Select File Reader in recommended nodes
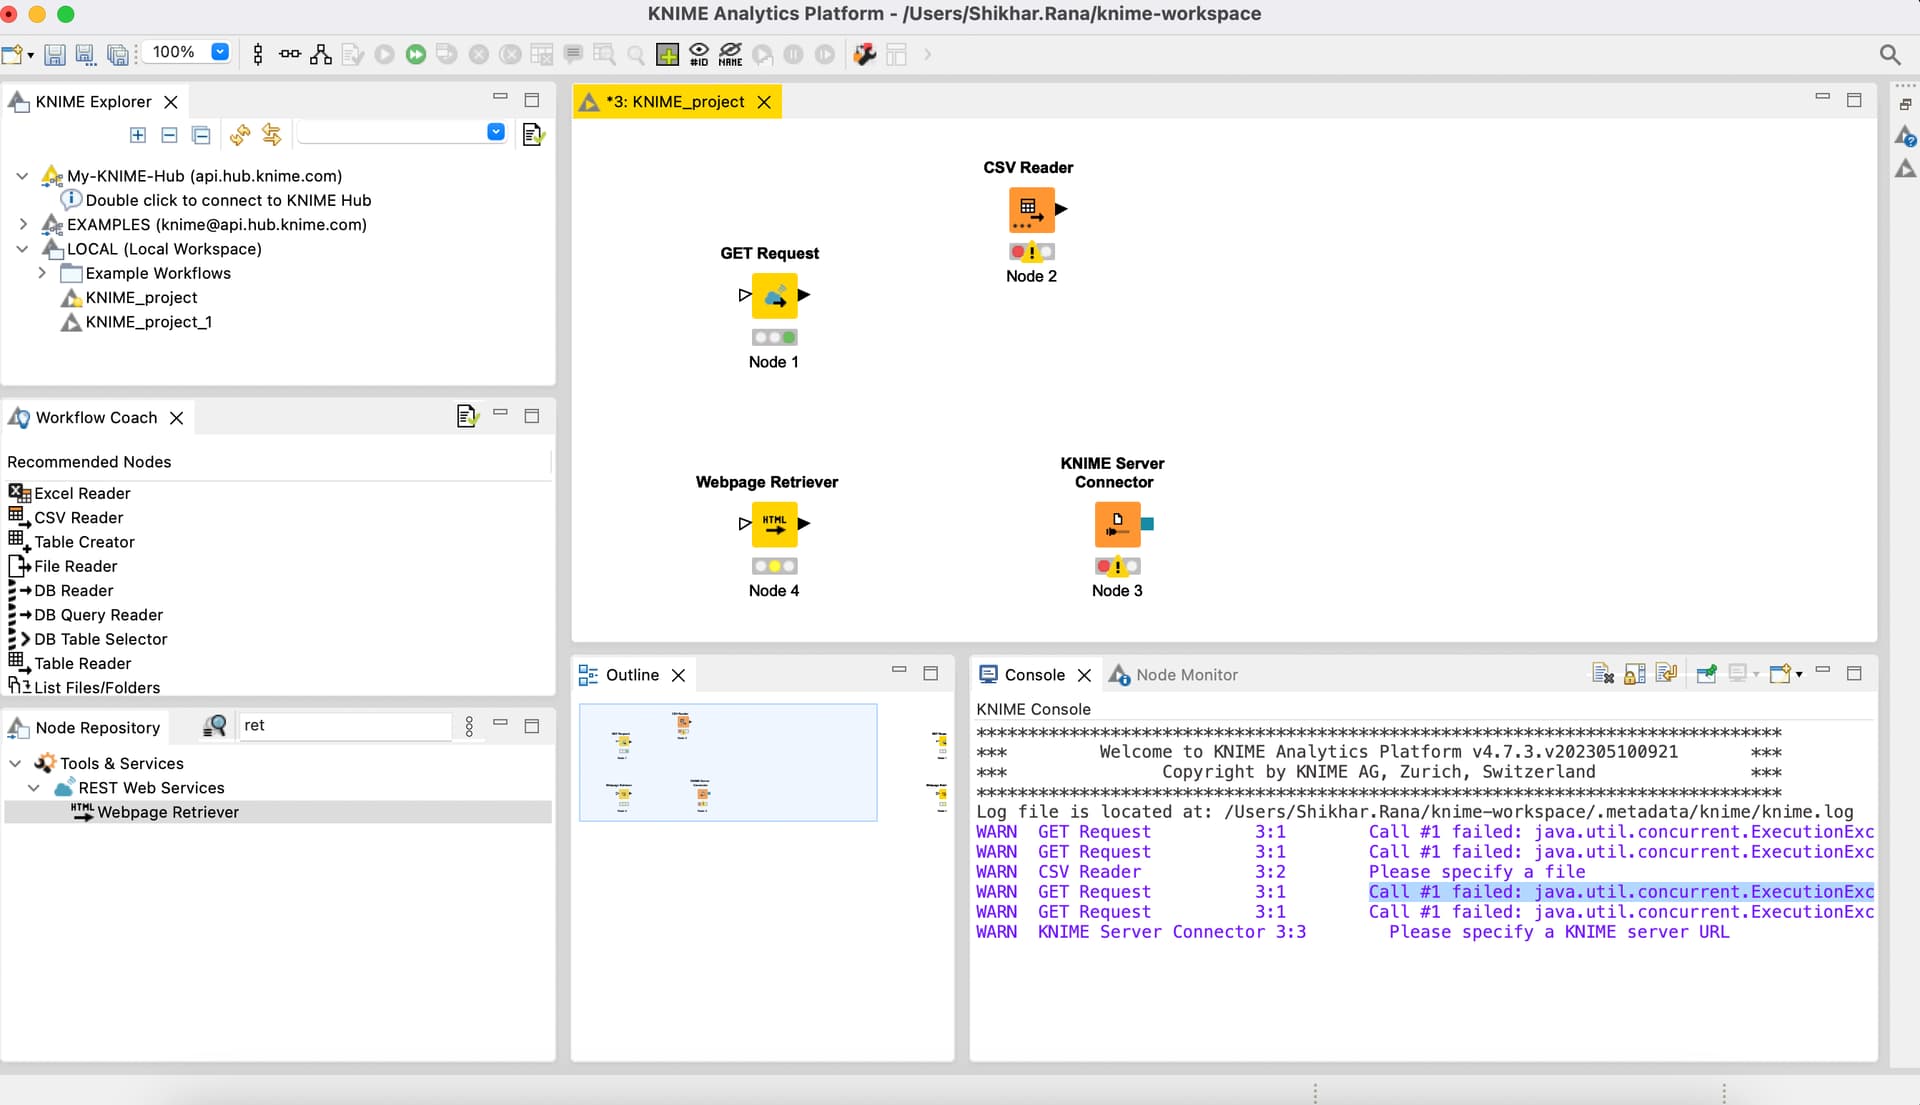Image resolution: width=1920 pixels, height=1105 pixels. (76, 566)
